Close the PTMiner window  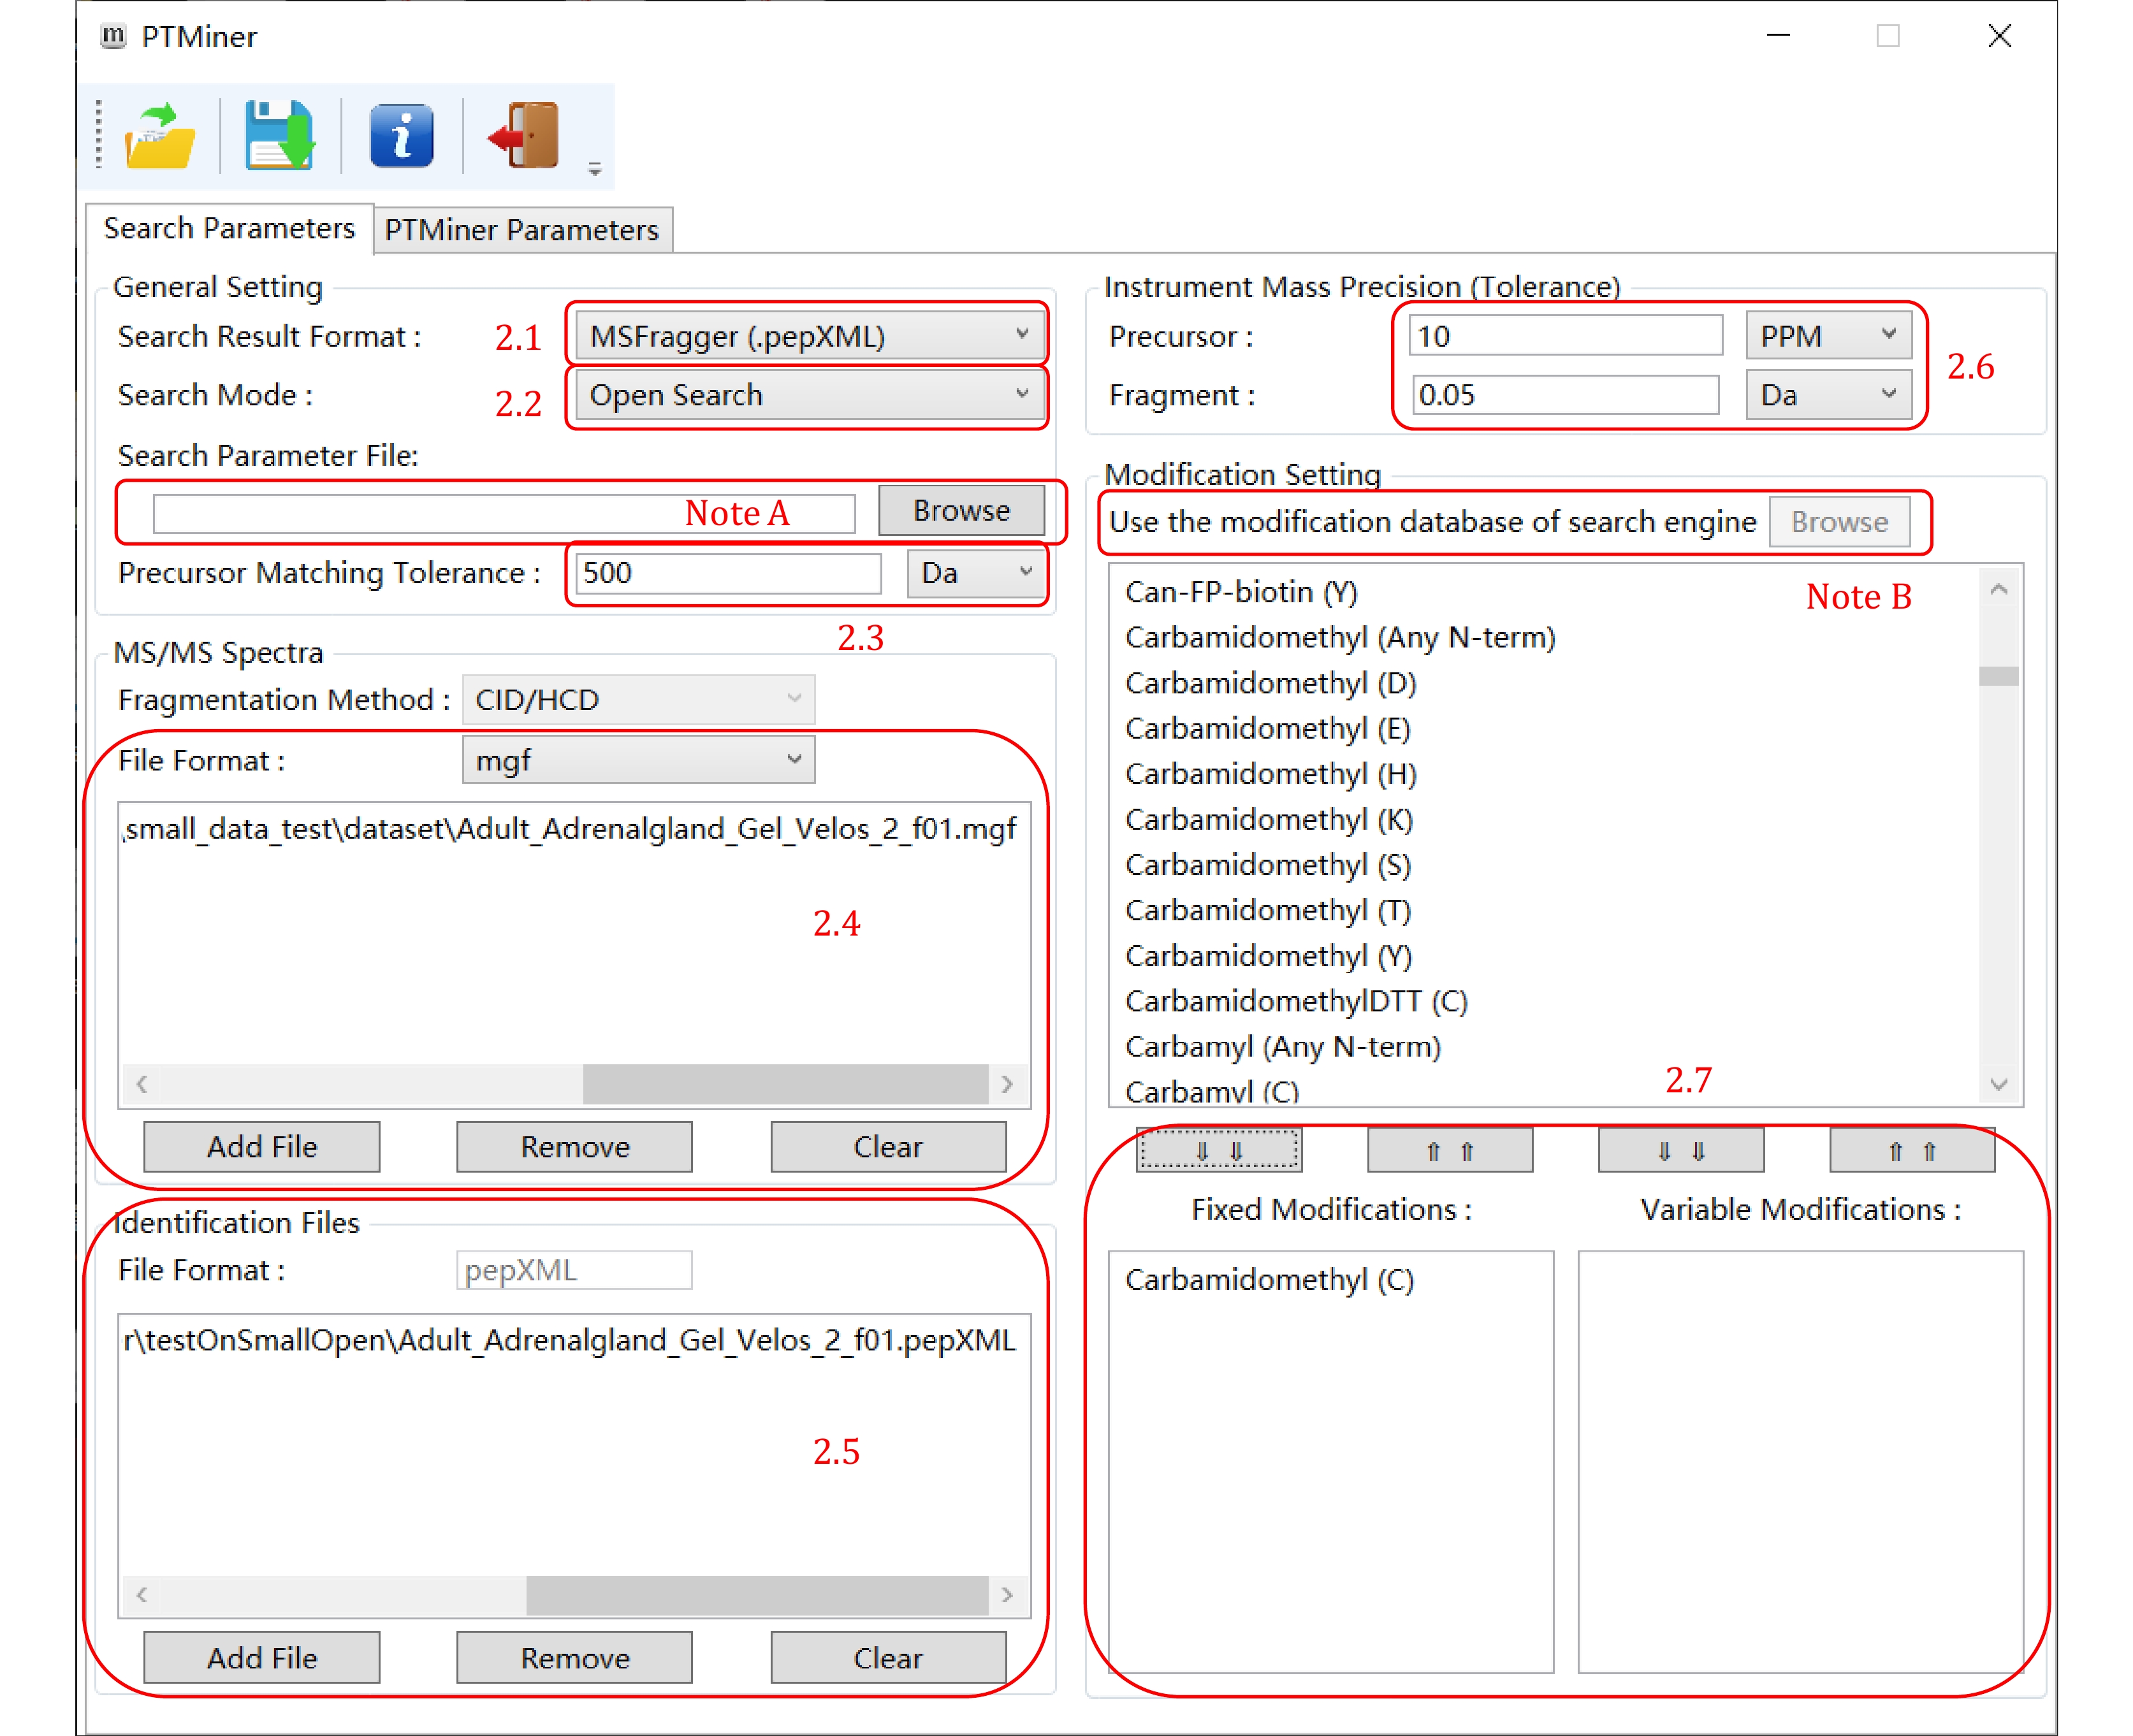pos(2000,36)
